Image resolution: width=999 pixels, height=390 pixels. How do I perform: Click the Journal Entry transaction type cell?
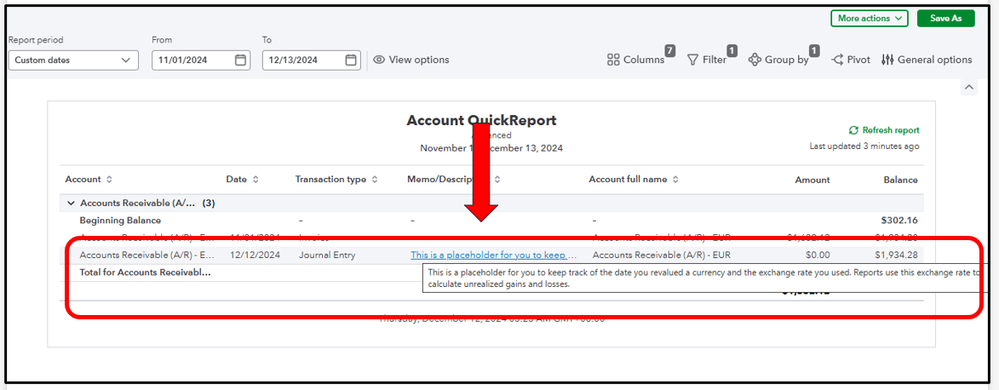pos(327,255)
